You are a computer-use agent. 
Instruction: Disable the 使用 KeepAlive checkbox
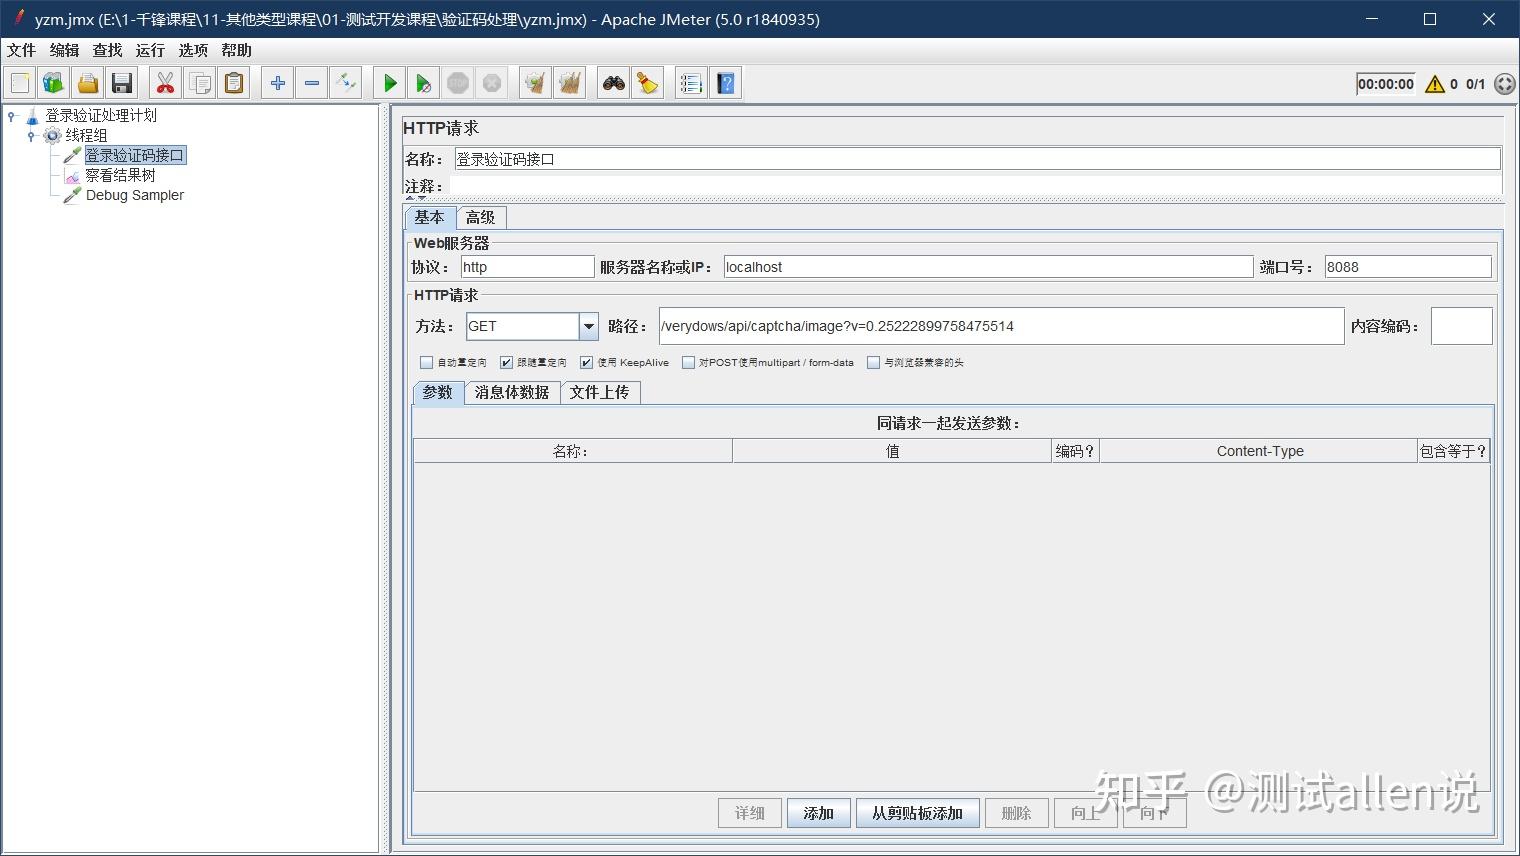pos(586,362)
